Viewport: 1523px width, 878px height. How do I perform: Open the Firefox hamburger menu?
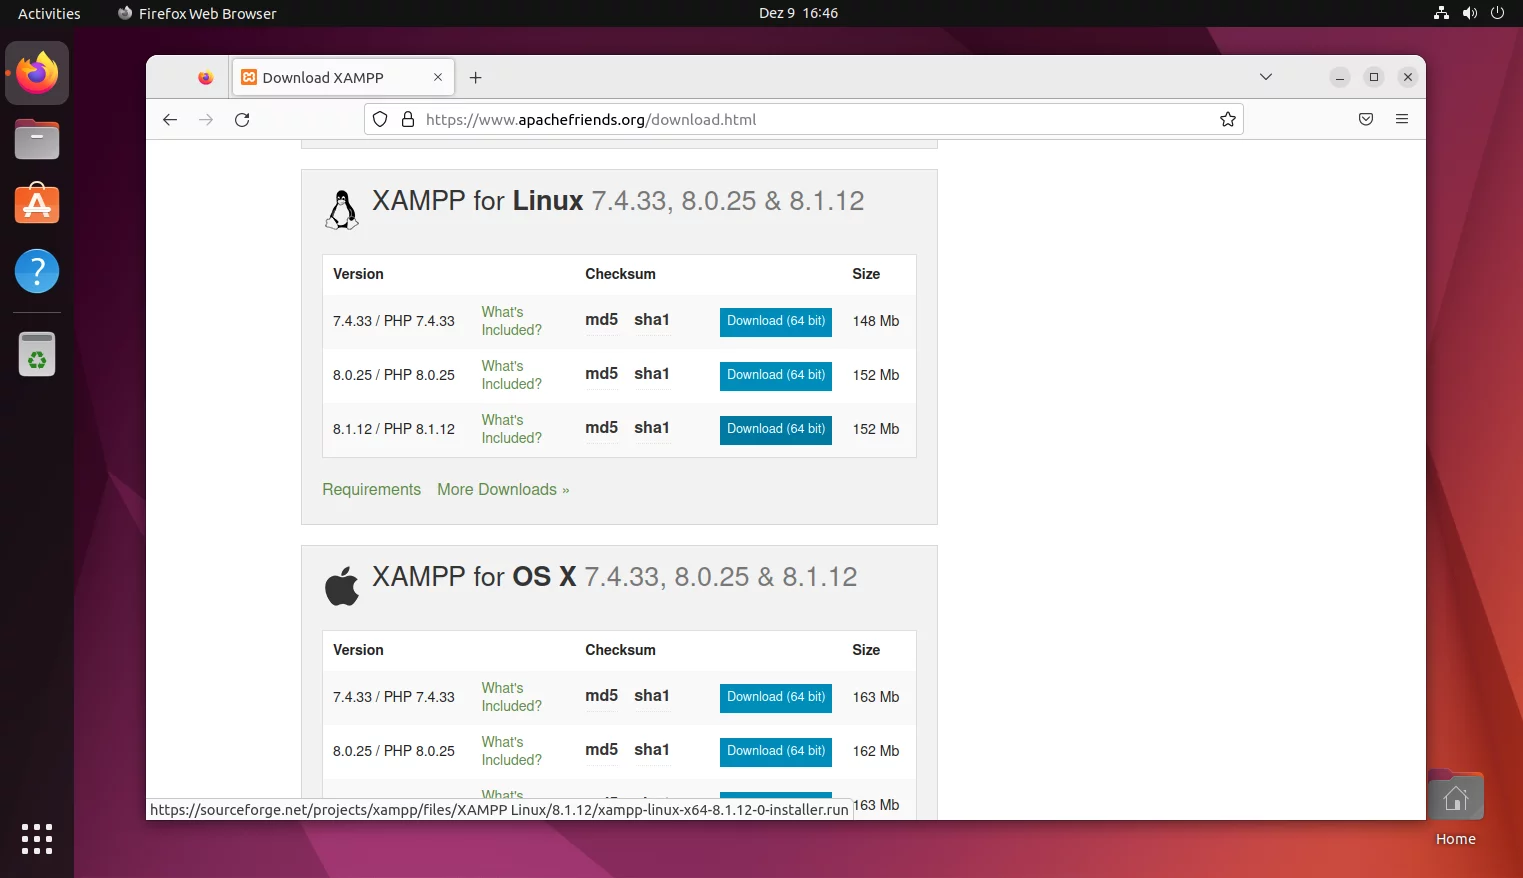(1402, 120)
